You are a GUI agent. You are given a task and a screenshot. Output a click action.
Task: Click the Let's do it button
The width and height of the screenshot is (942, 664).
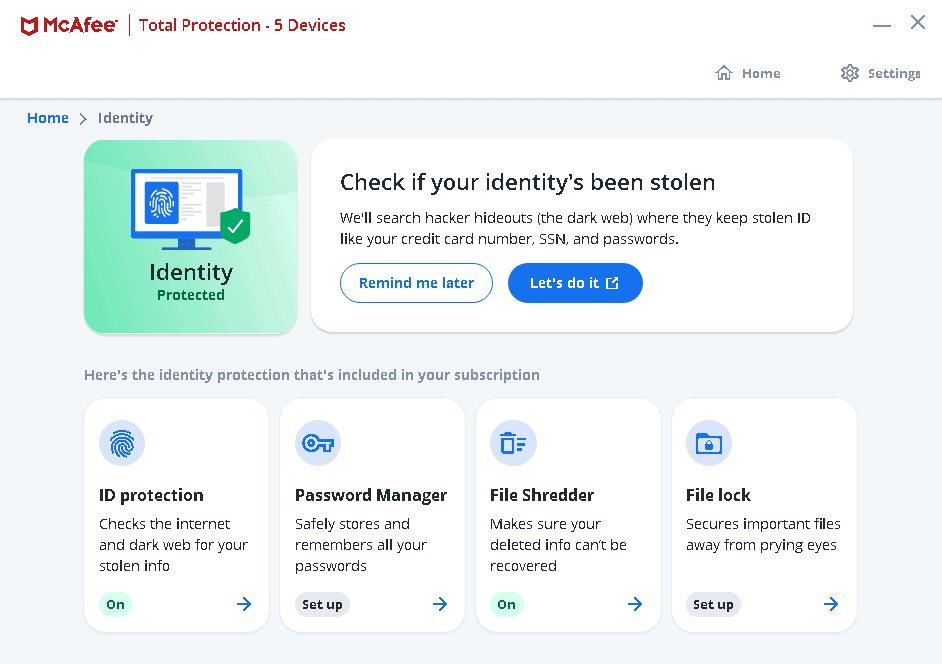point(575,283)
